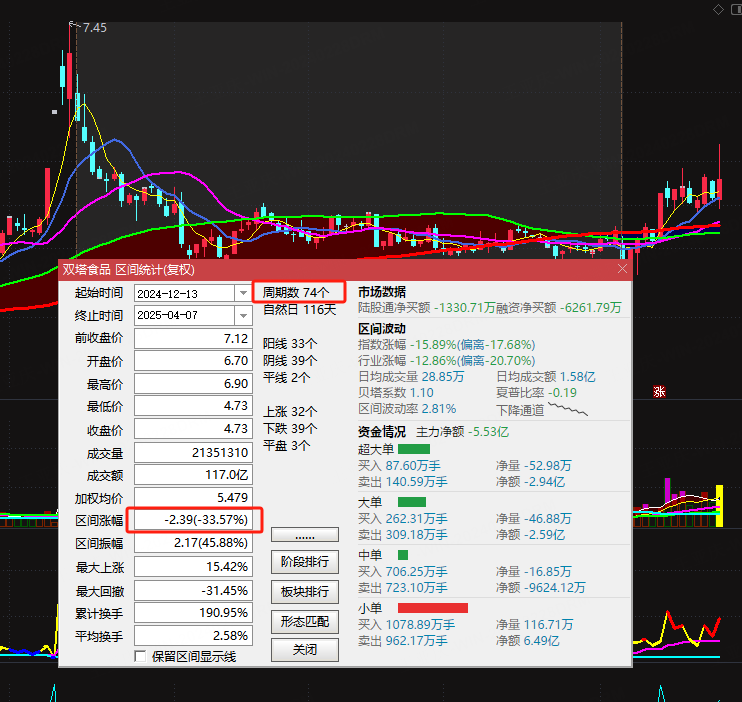Click the 加权均价 field 5.479
This screenshot has height=702, width=742.
193,498
